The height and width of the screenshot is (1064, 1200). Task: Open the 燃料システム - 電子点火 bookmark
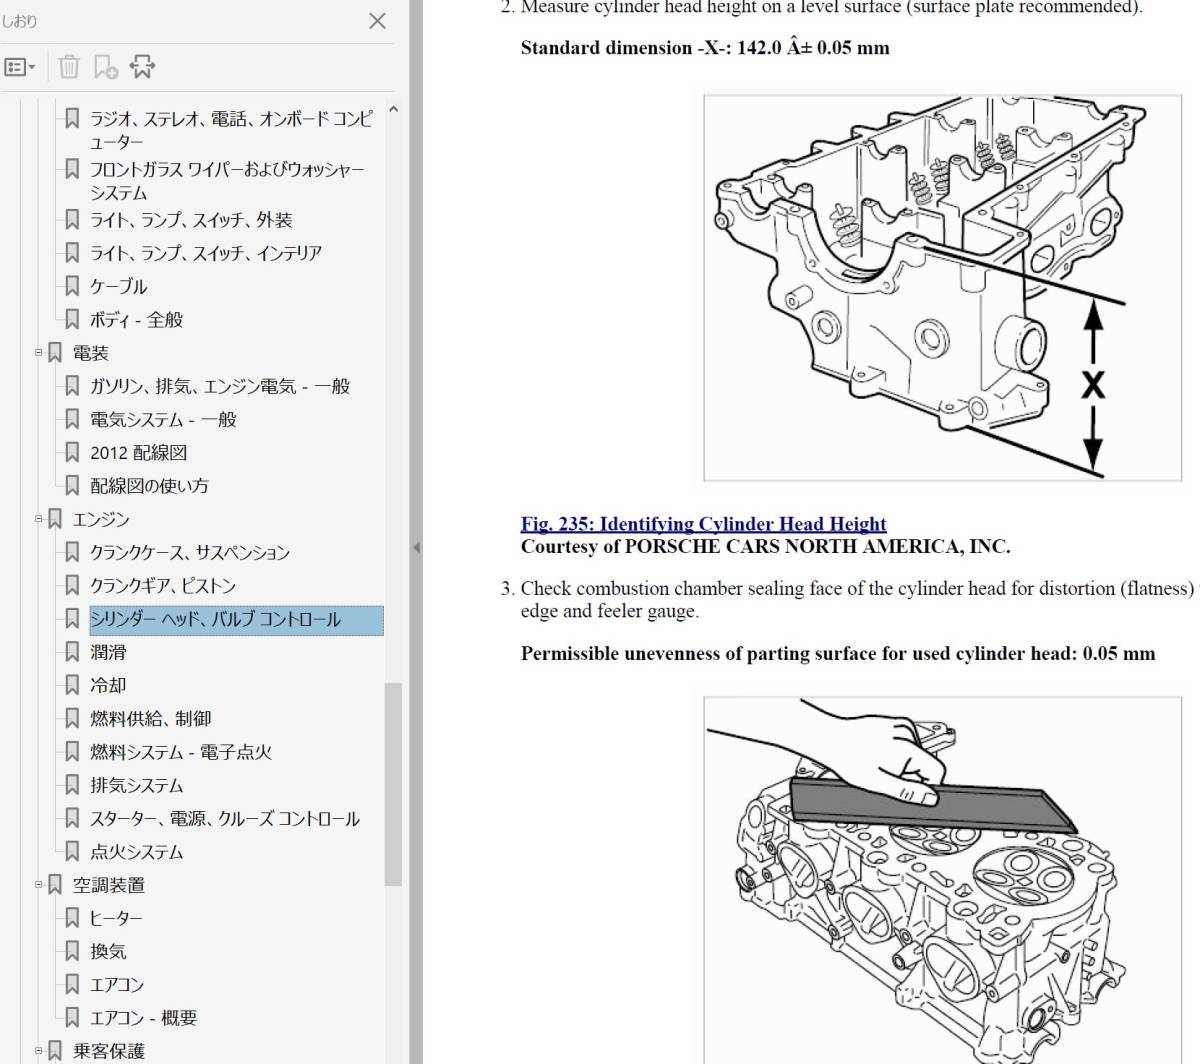[181, 752]
